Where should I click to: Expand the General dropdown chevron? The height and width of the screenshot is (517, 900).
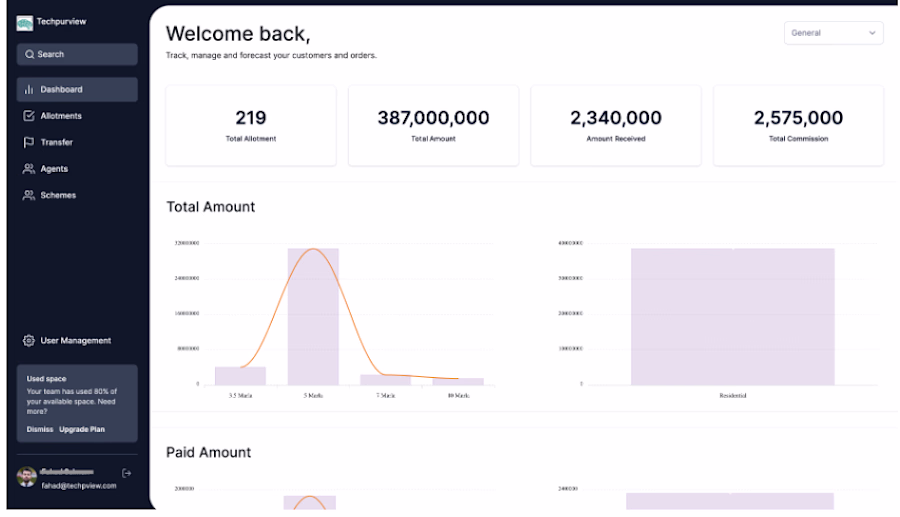(872, 33)
